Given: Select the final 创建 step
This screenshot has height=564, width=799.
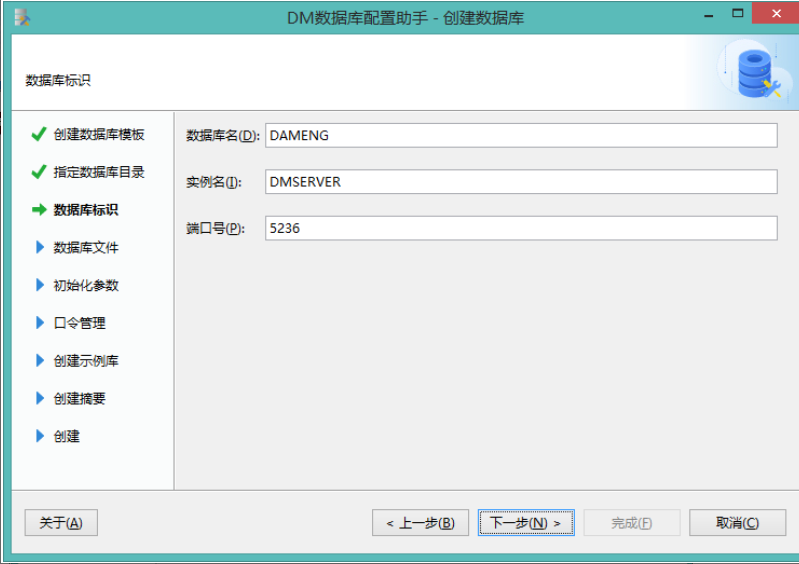Looking at the screenshot, I should coord(67,436).
